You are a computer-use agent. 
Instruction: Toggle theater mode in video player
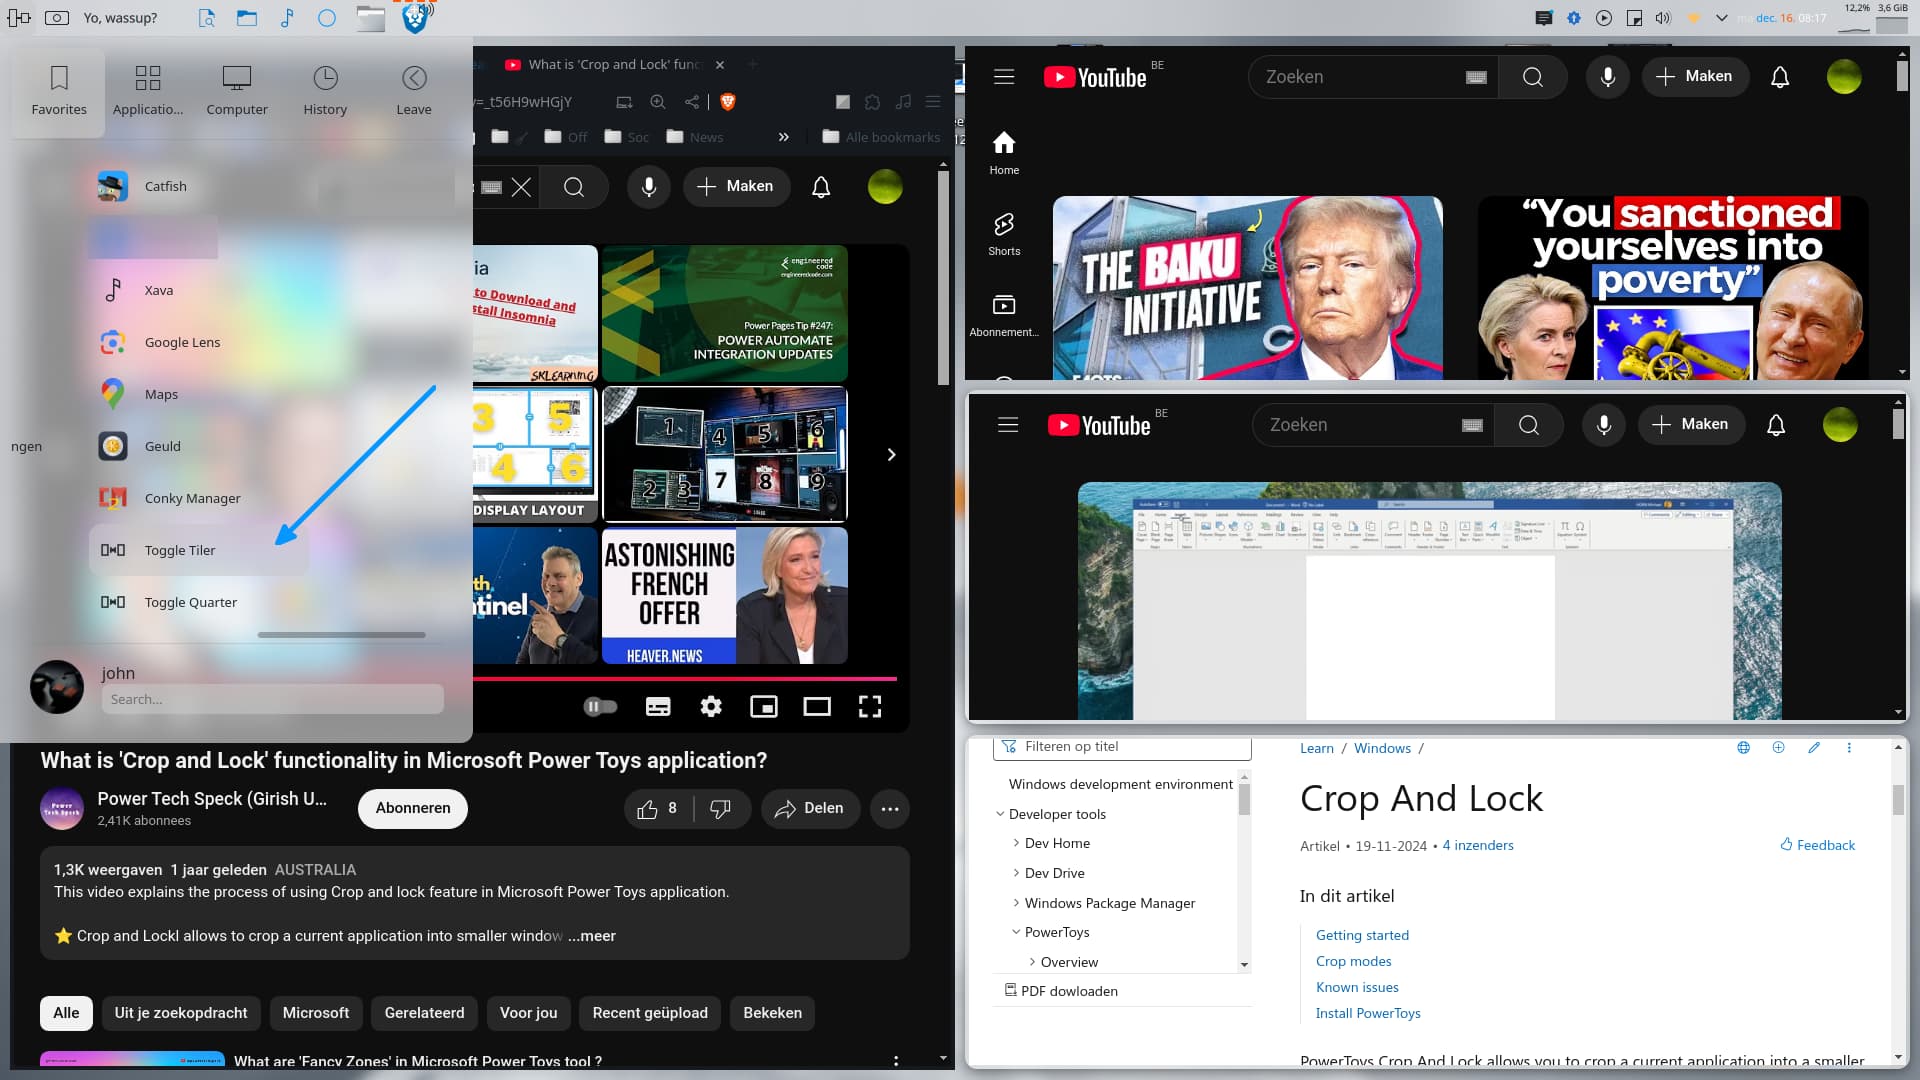[x=817, y=707]
